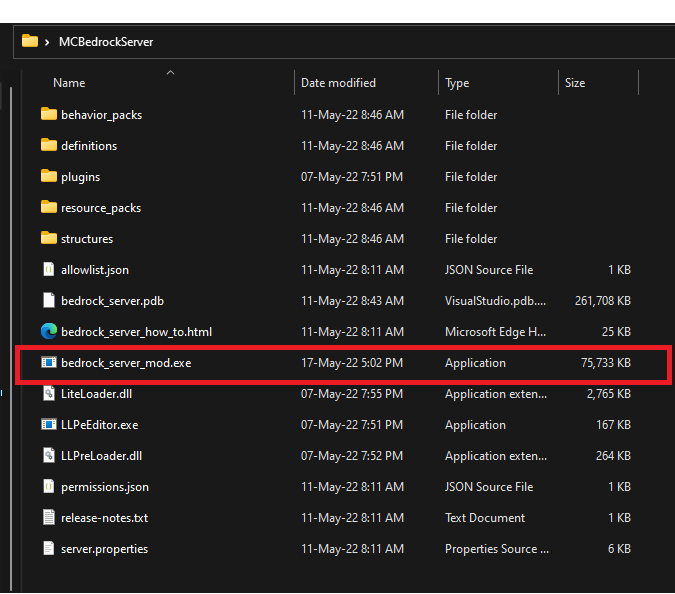Select the bedrock_server.pdb file name

(x=112, y=301)
